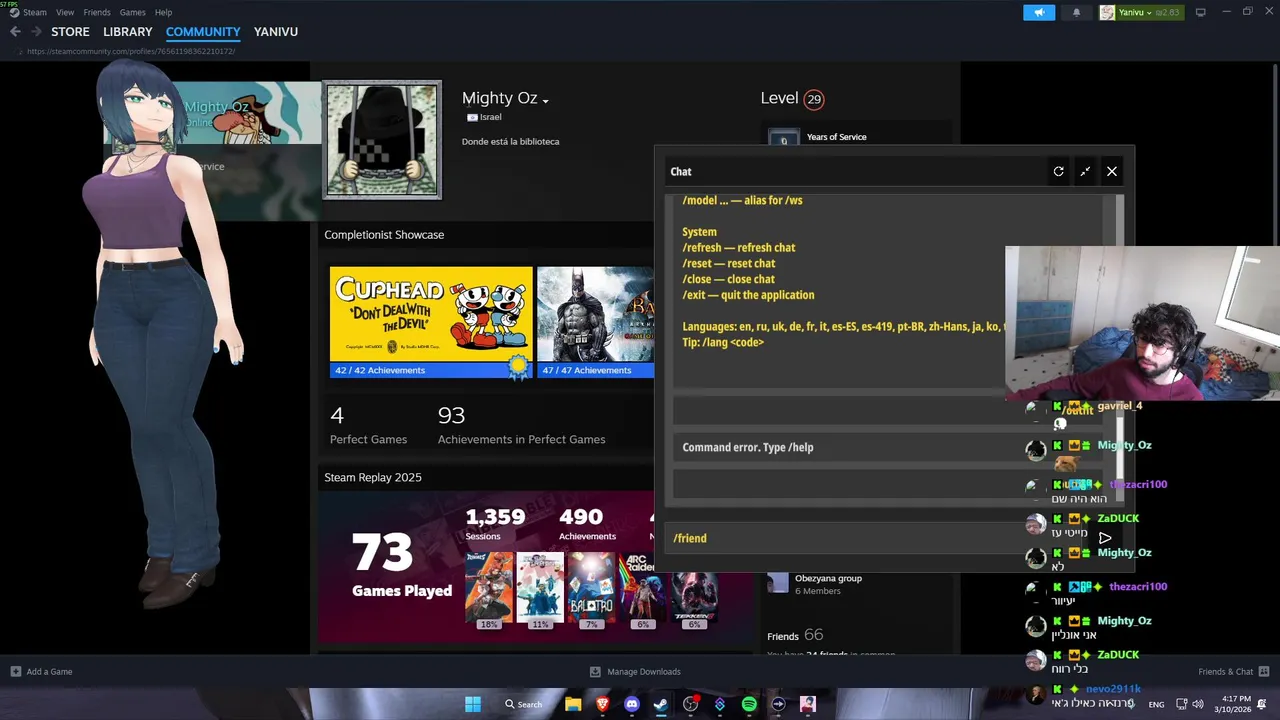Open the Steam notifications bell
The width and height of the screenshot is (1280, 720).
click(x=1076, y=12)
